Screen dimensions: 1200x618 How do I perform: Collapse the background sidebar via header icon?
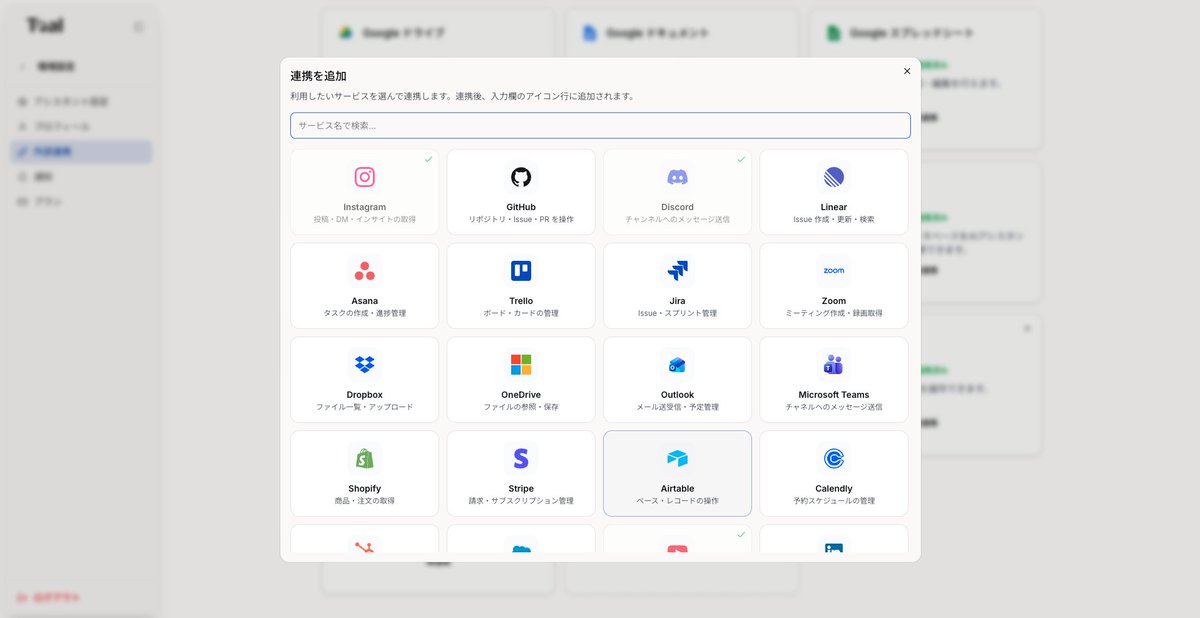[x=138, y=27]
